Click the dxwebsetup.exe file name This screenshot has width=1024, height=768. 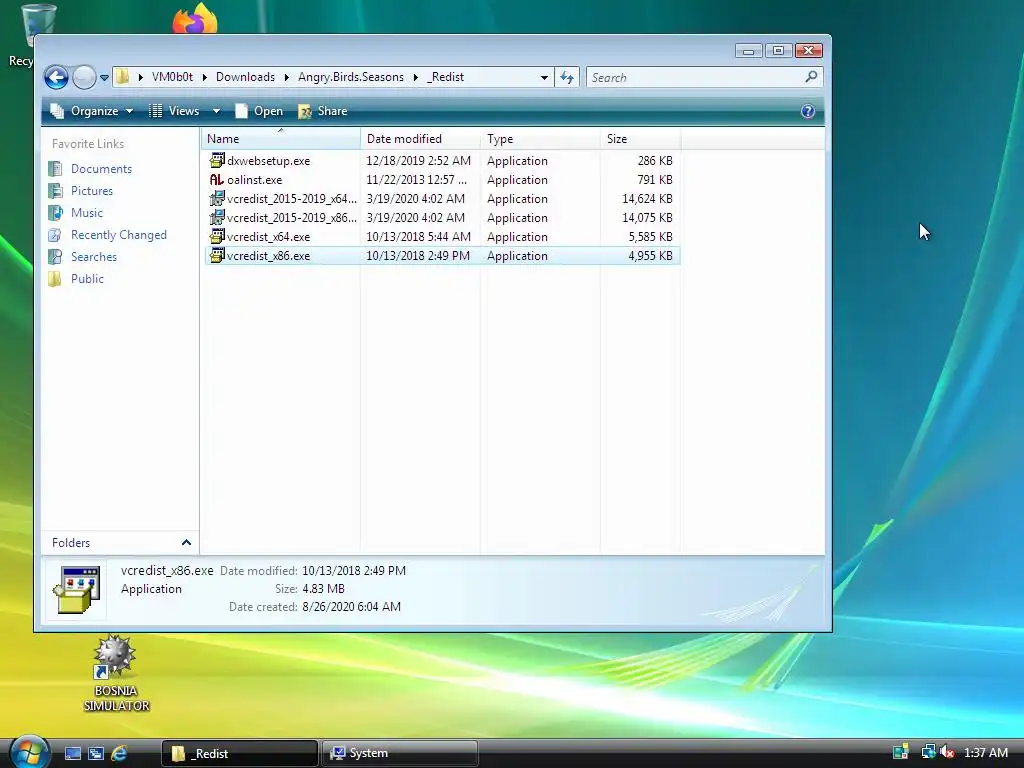(x=268, y=161)
